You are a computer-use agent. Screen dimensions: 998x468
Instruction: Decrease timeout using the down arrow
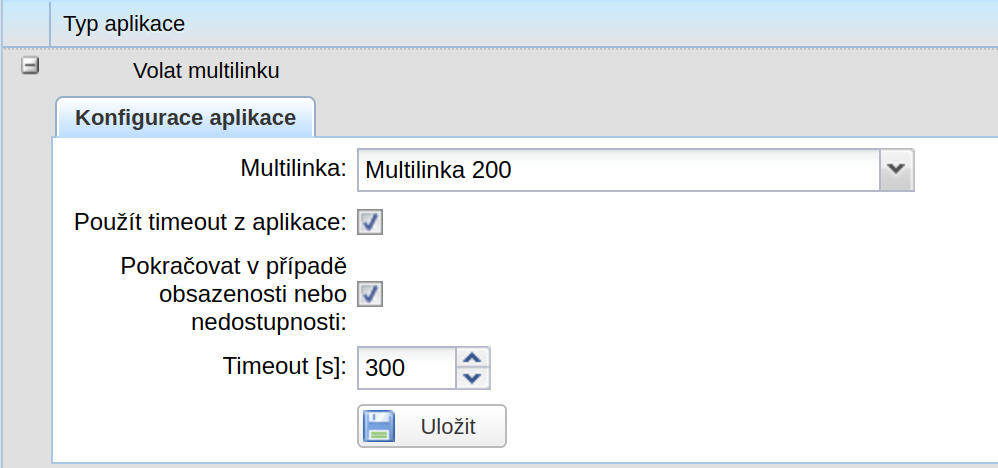tap(472, 378)
